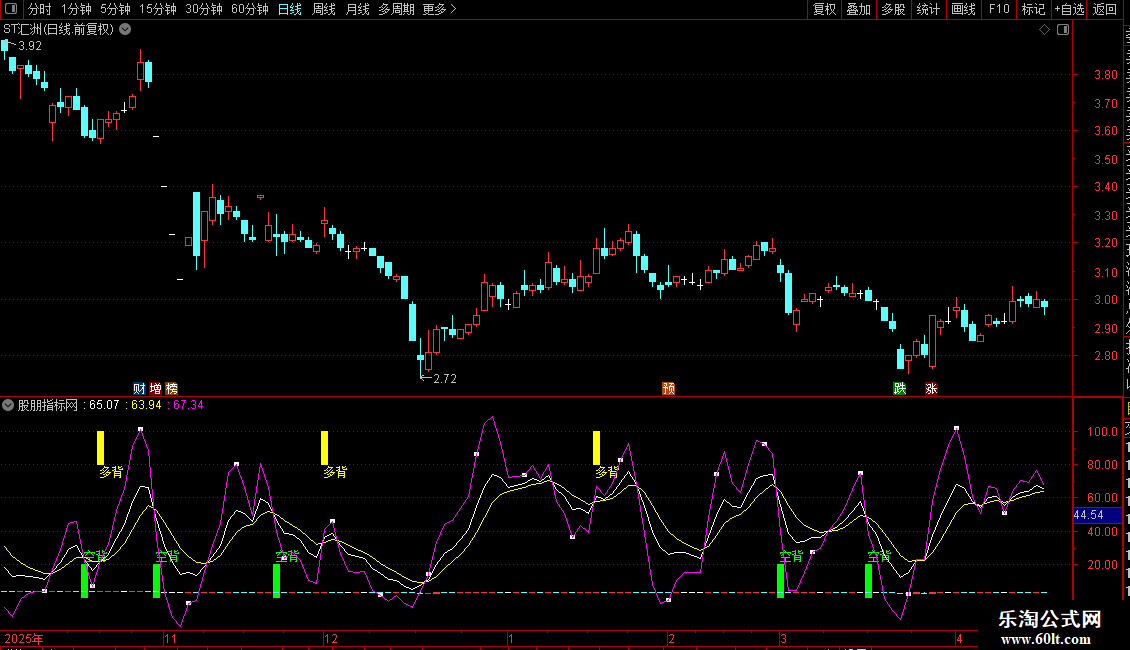1130x650 pixels.
Task: Select the 1分钟 period tab
Action: pos(76,9)
